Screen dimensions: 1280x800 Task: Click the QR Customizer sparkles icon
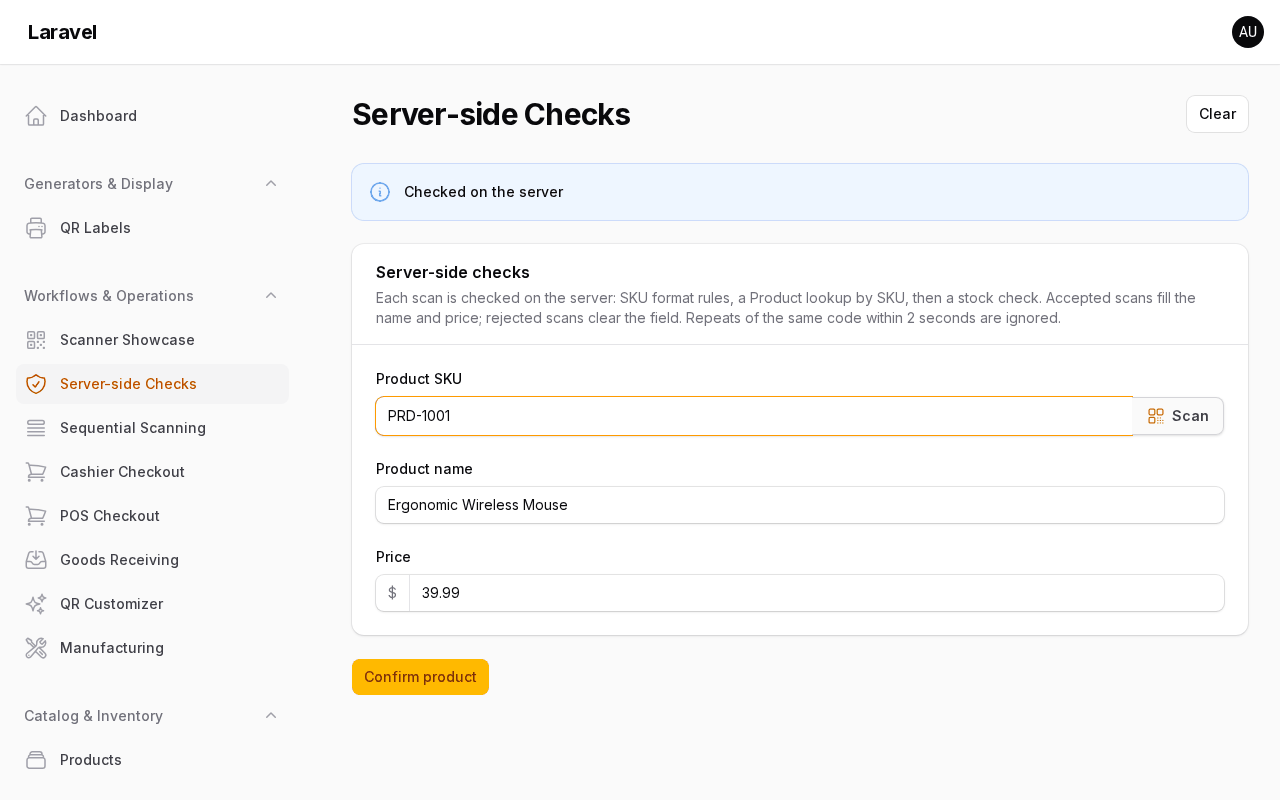[36, 604]
